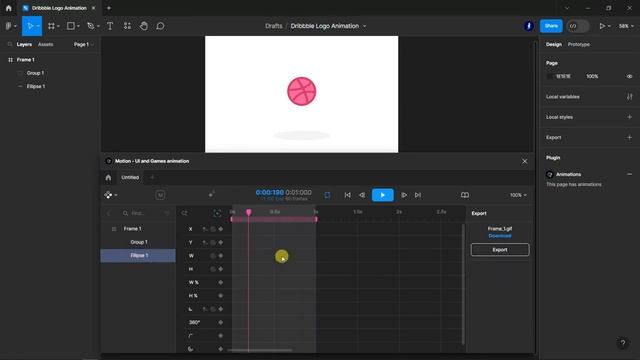Open Page 1 selector dropdown
Viewport: 640px width, 360px height.
pos(84,44)
